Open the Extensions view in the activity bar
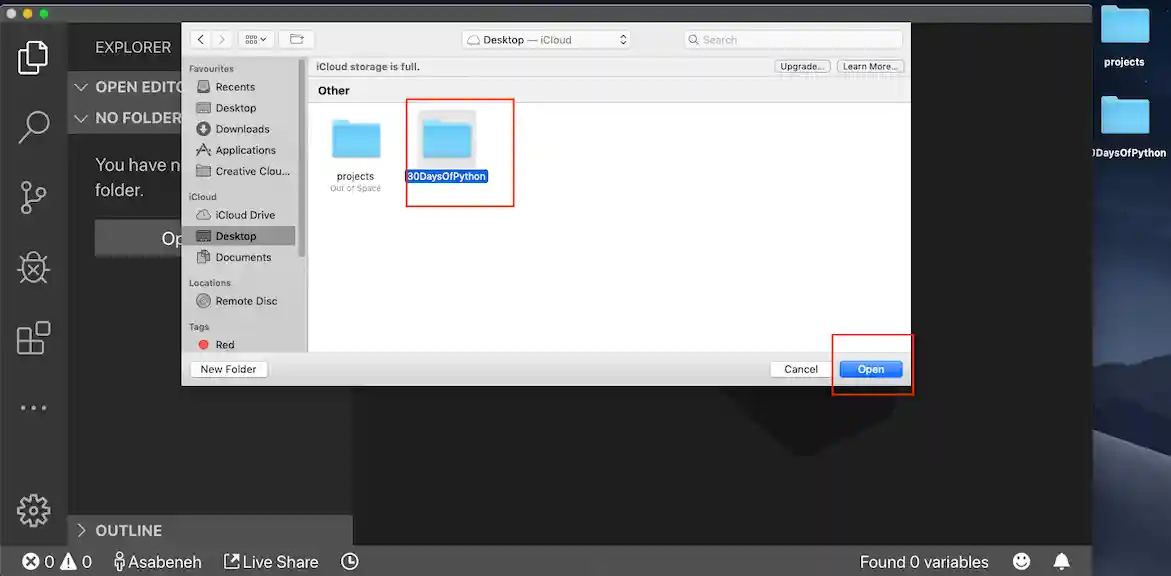 (x=33, y=338)
